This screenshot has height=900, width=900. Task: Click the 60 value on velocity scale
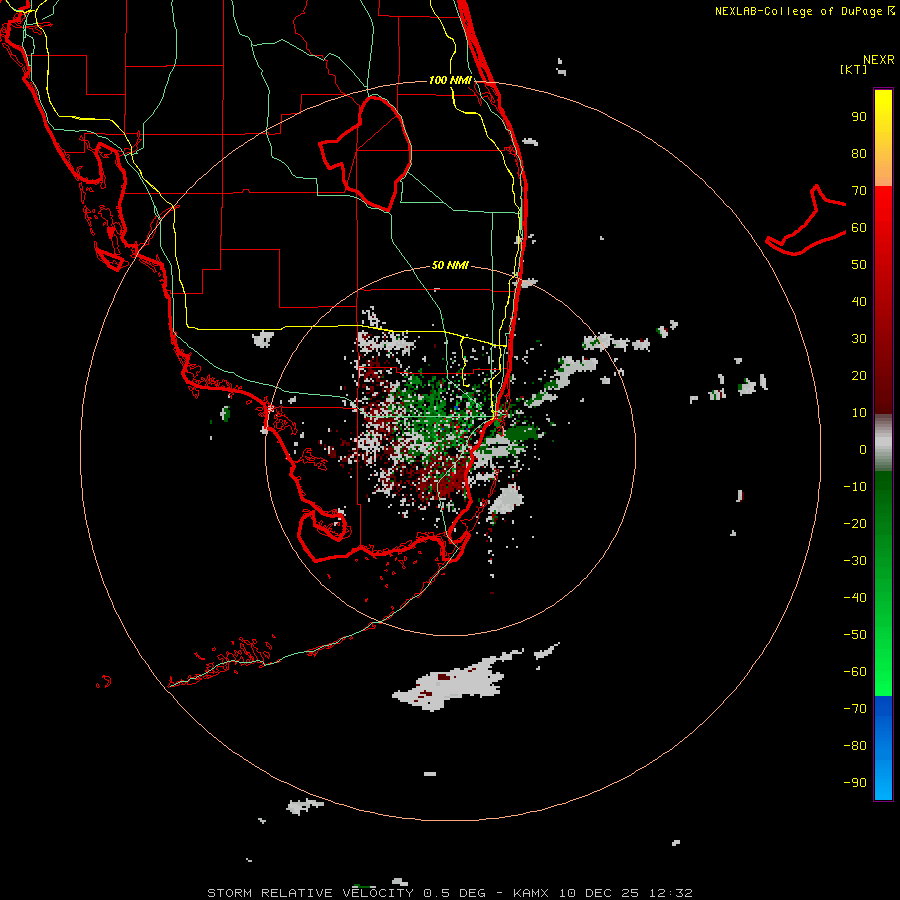click(859, 227)
